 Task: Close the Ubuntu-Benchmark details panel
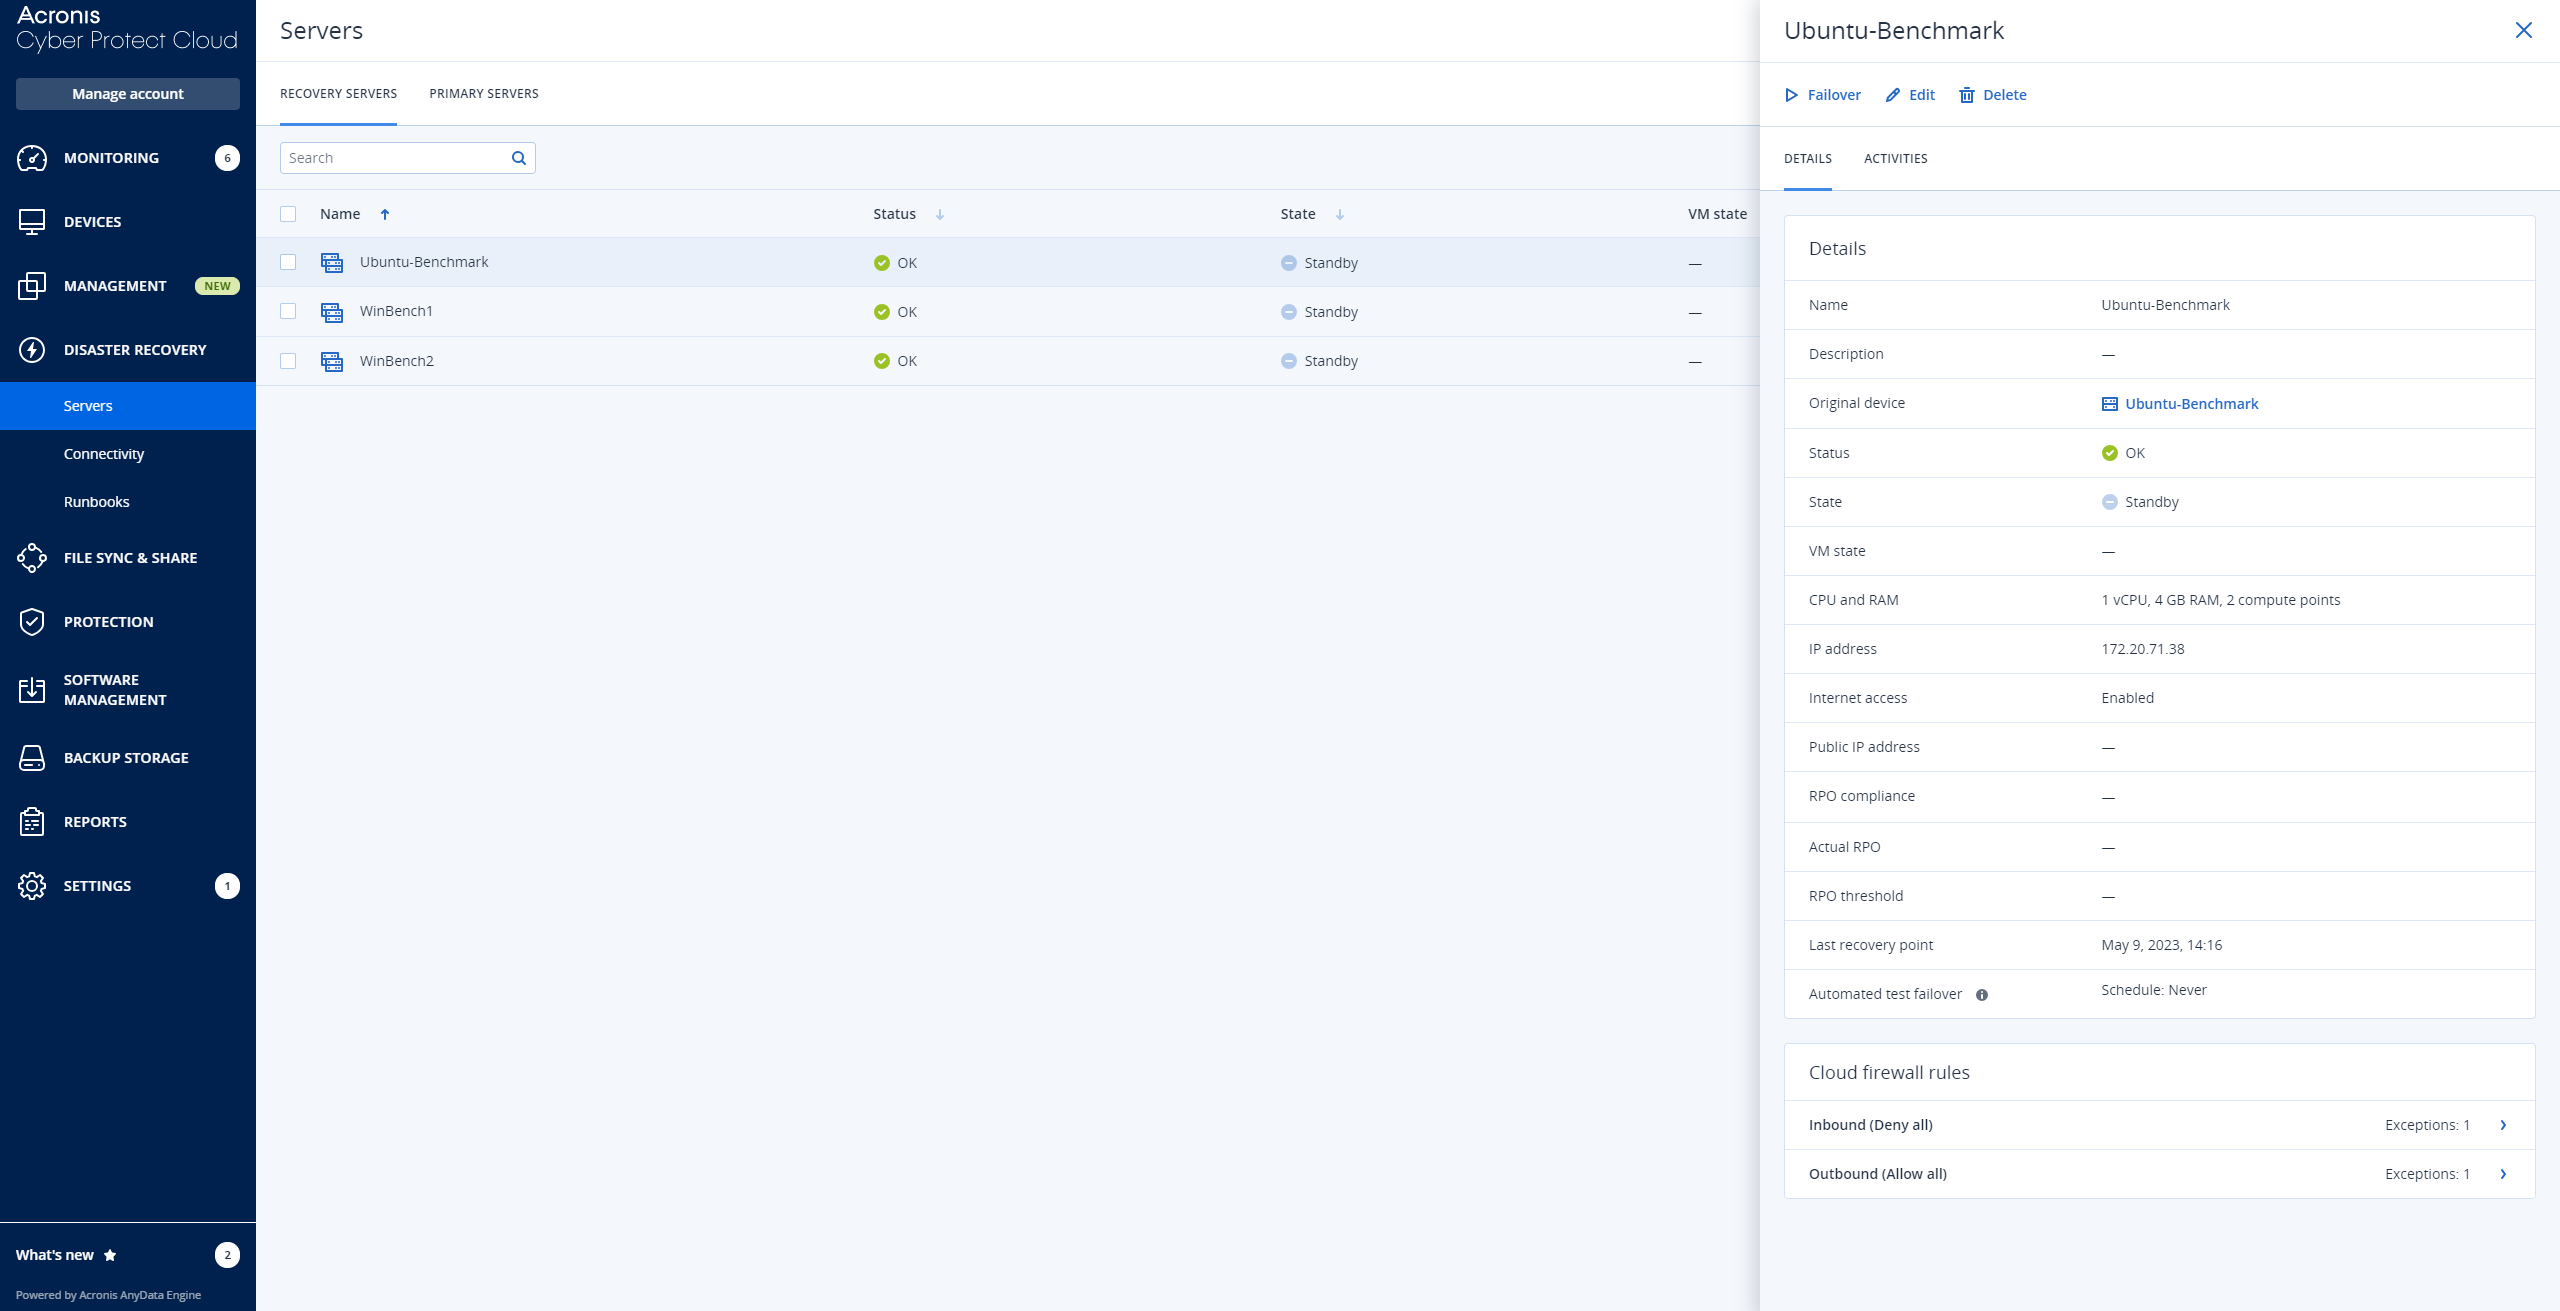click(x=2524, y=30)
